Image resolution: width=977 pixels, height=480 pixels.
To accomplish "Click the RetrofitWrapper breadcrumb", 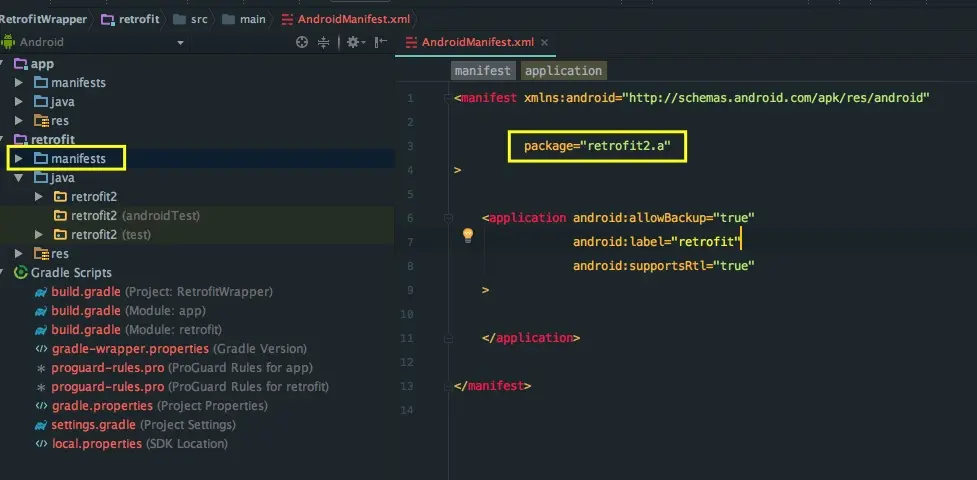I will [44, 19].
